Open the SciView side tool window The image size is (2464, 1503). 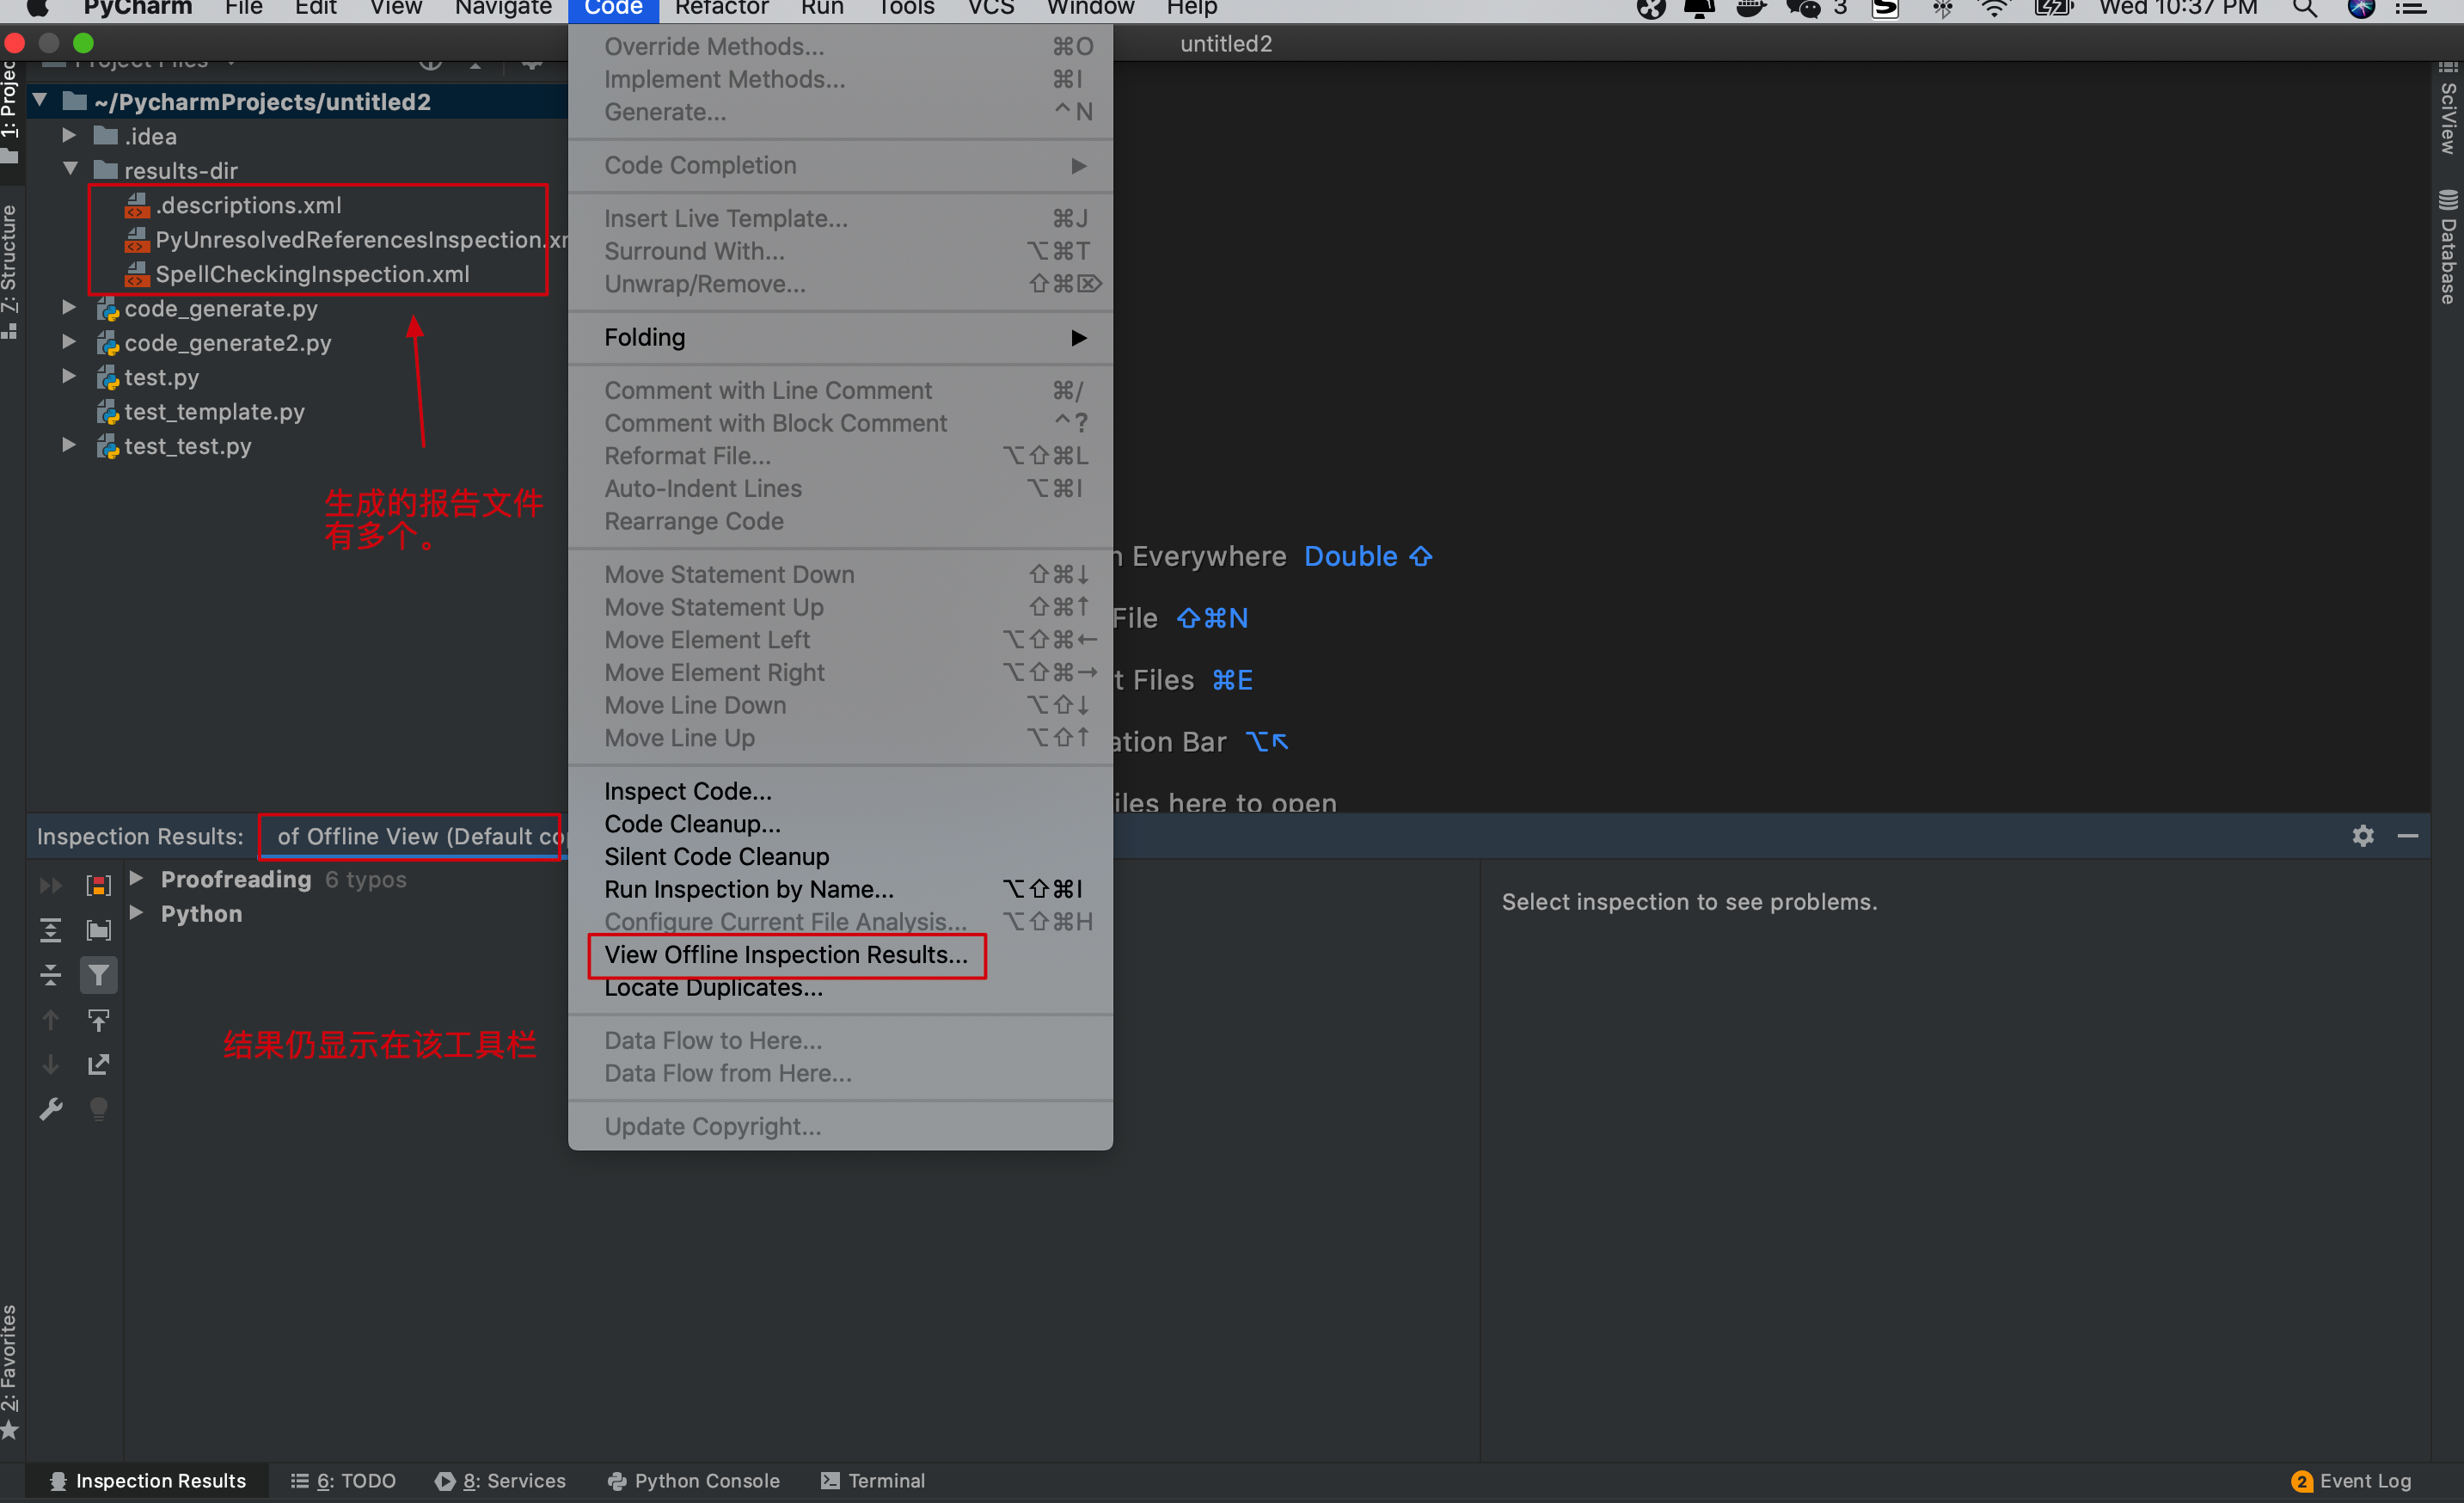pos(2448,108)
